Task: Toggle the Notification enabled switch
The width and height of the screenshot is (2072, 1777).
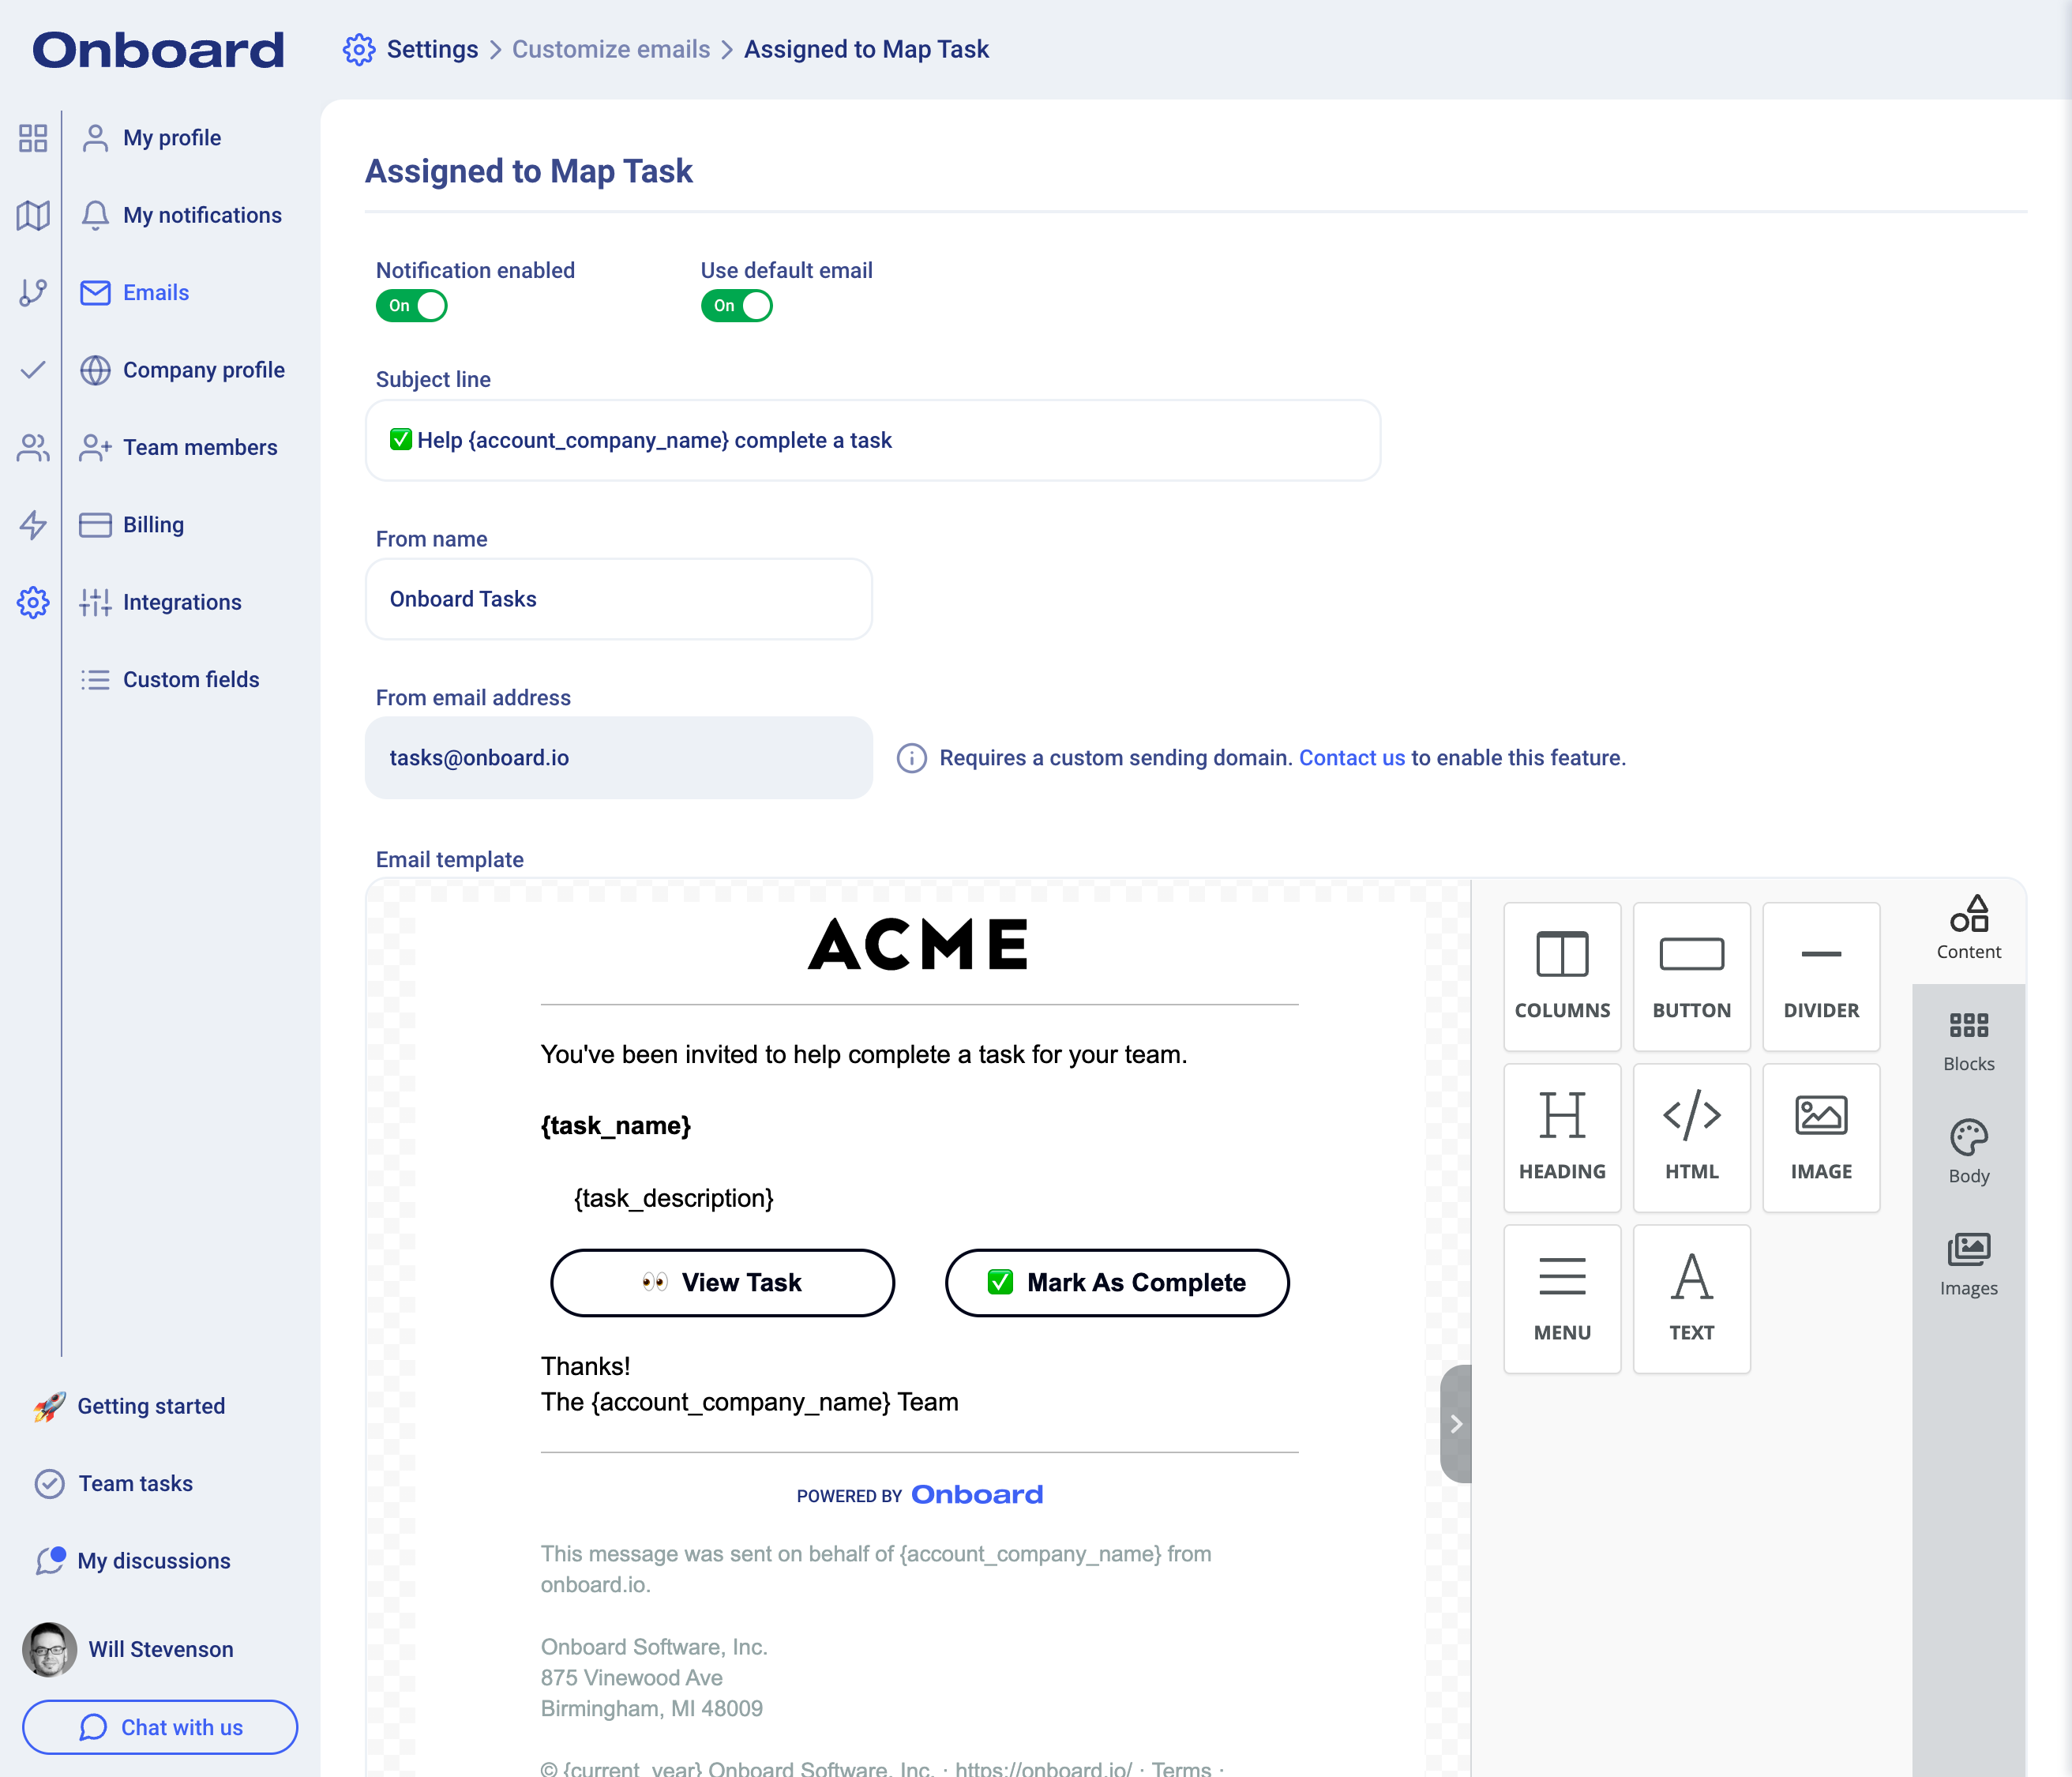Action: pos(411,305)
